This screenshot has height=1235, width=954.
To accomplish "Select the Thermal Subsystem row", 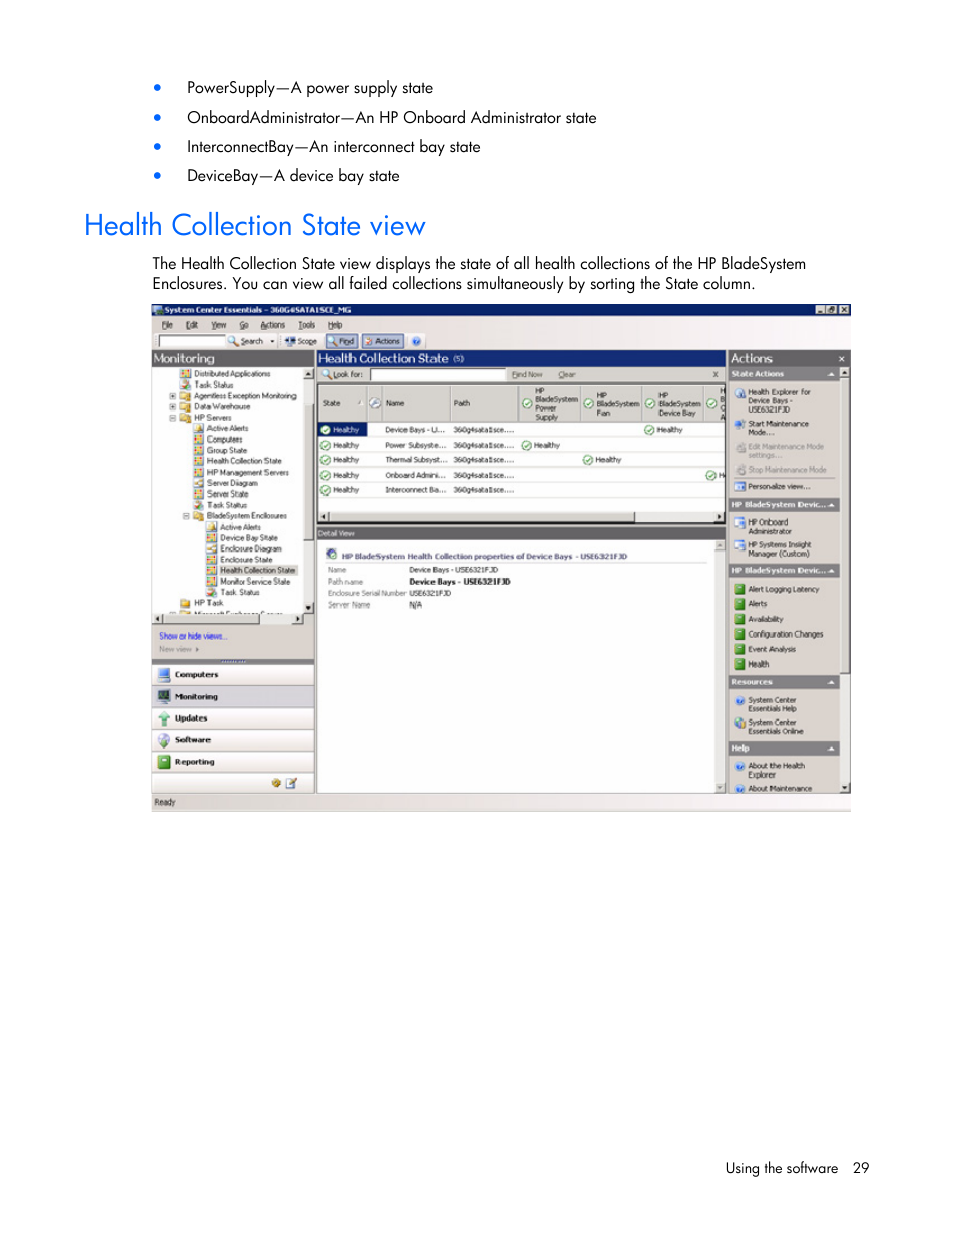I will point(520,460).
